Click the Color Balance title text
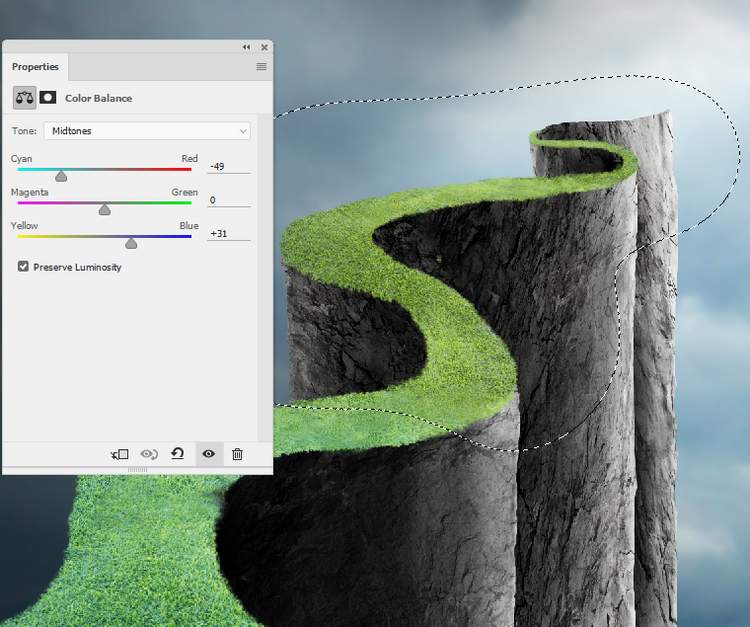The image size is (750, 627). [99, 98]
